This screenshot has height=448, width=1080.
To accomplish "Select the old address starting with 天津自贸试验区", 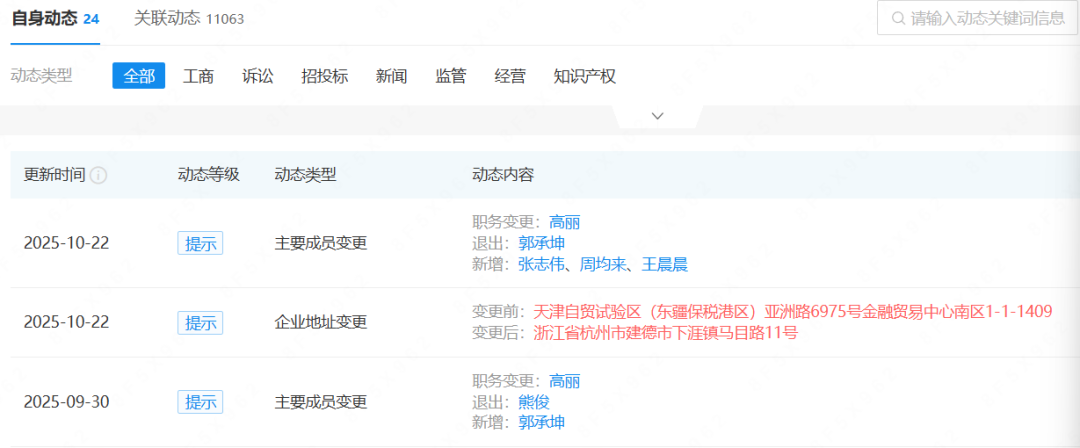I will click(x=793, y=312).
